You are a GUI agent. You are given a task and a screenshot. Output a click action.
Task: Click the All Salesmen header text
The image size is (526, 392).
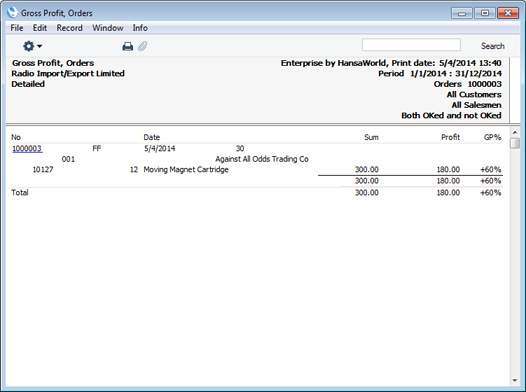pyautogui.click(x=476, y=105)
